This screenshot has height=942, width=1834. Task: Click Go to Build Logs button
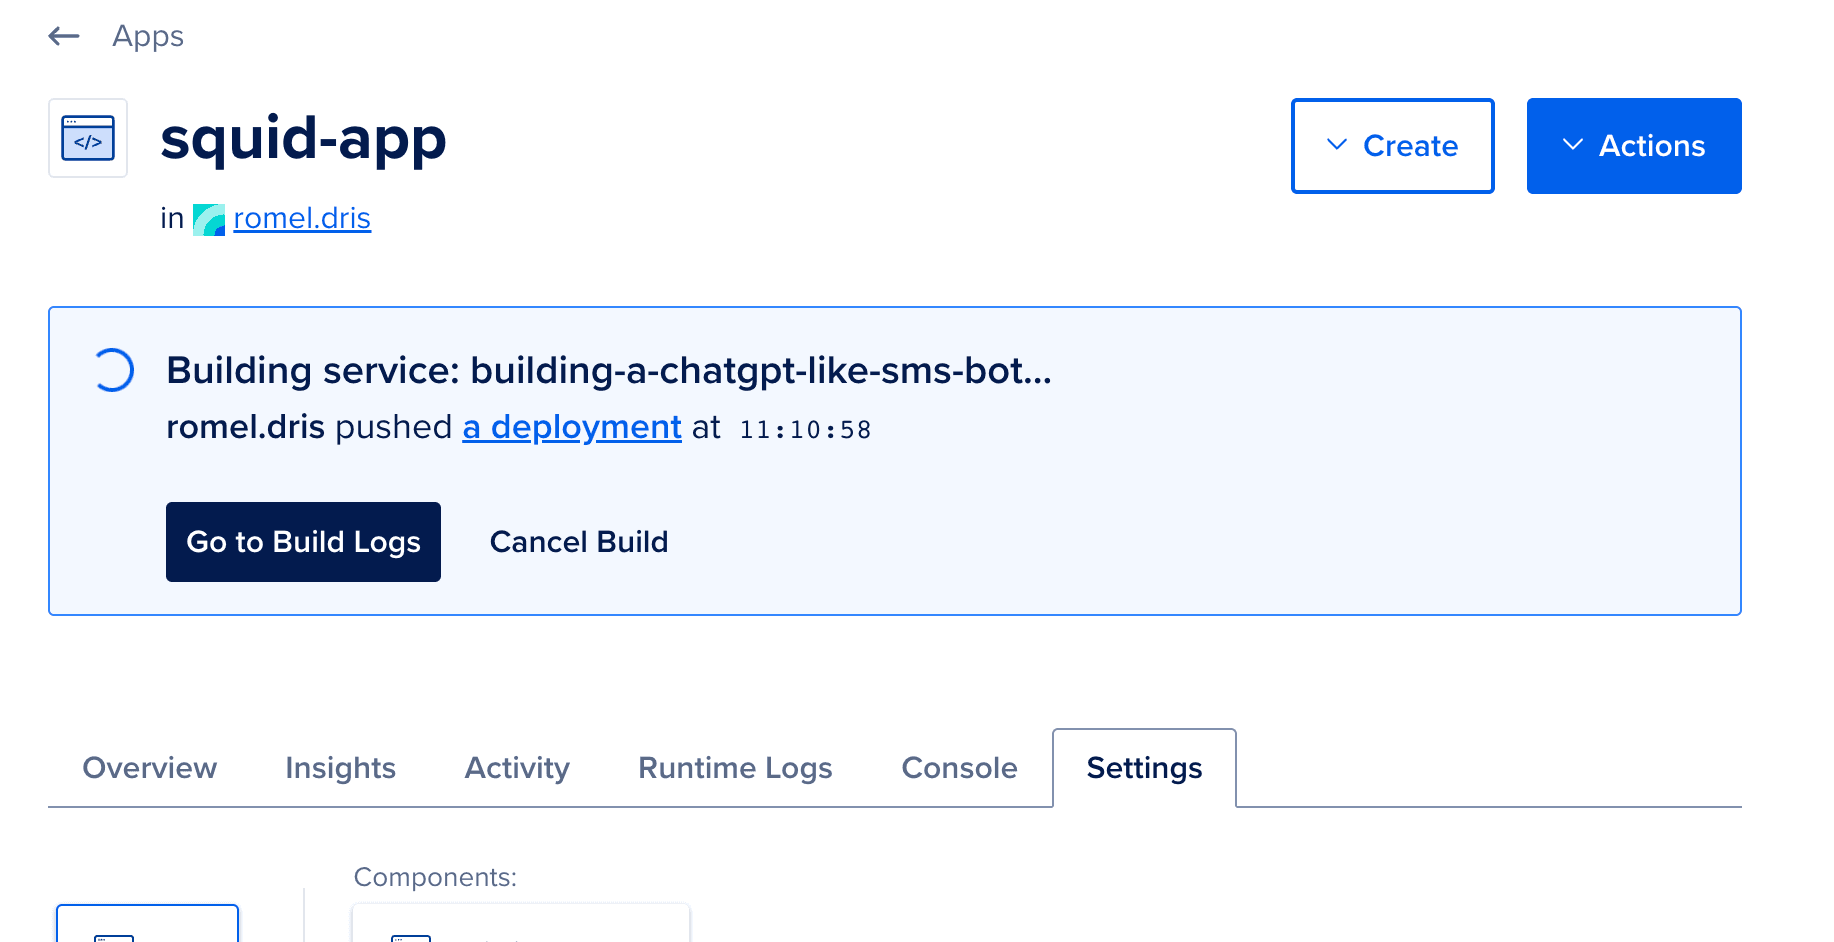pos(303,542)
